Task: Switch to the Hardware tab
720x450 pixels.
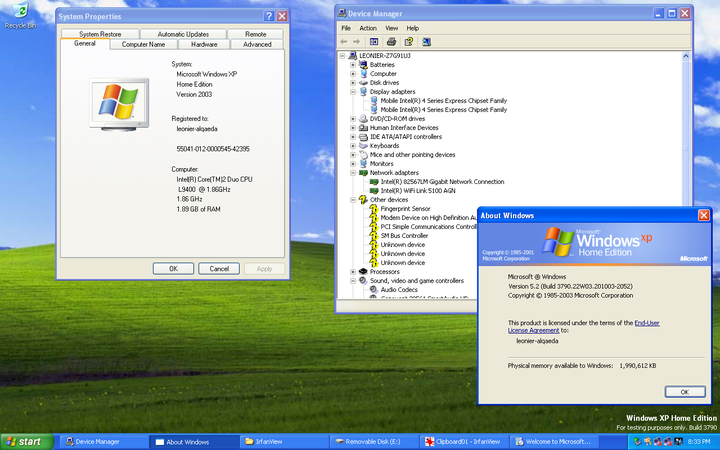Action: [x=204, y=44]
